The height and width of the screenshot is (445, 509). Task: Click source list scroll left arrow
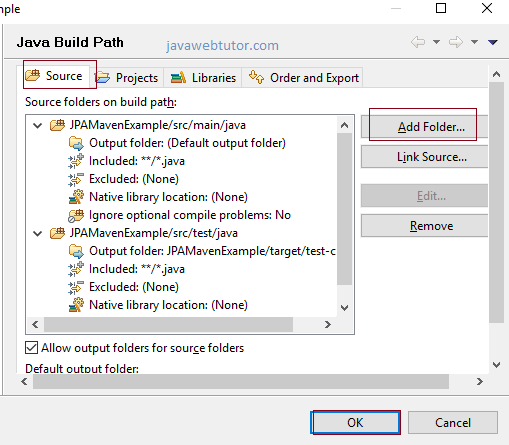[x=35, y=324]
